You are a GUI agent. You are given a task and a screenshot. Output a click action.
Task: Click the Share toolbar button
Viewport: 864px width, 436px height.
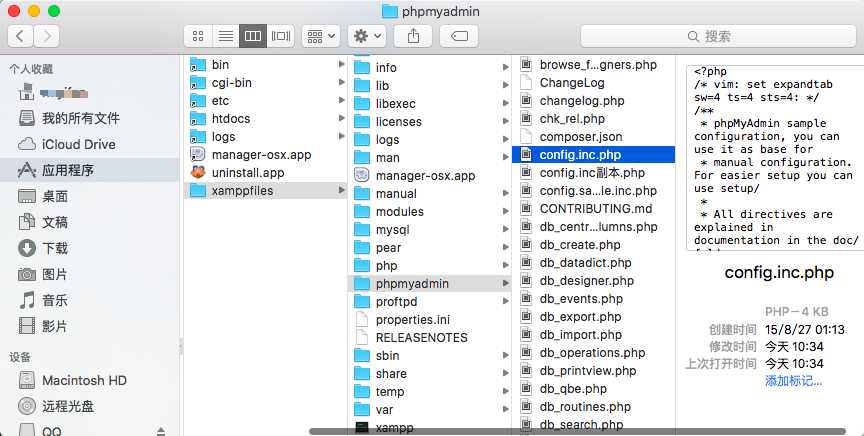click(x=413, y=36)
